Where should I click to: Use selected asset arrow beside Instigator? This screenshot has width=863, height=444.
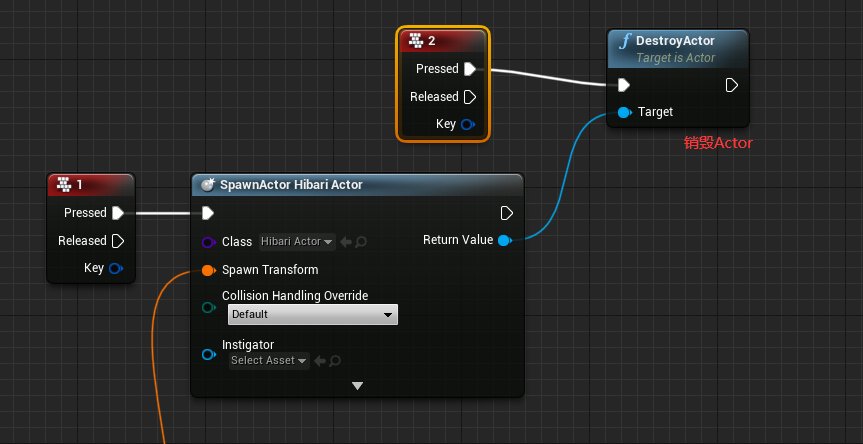coord(320,361)
